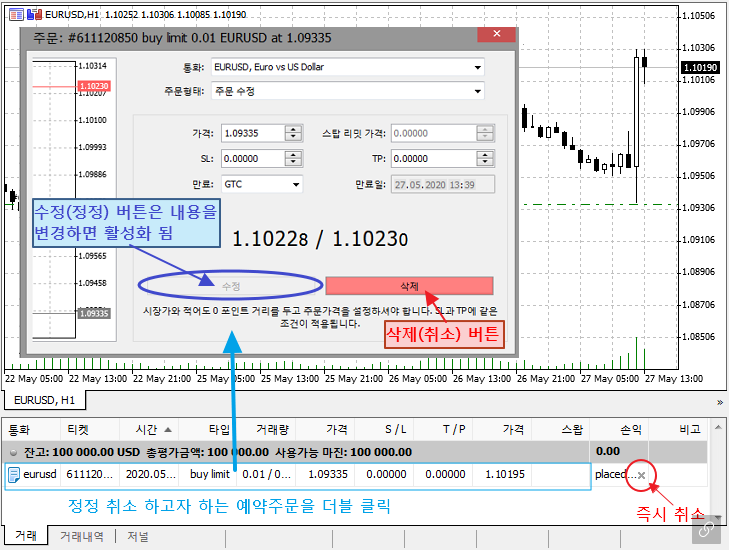Sort by the 타입 column header
This screenshot has height=550, width=734.
(207, 429)
